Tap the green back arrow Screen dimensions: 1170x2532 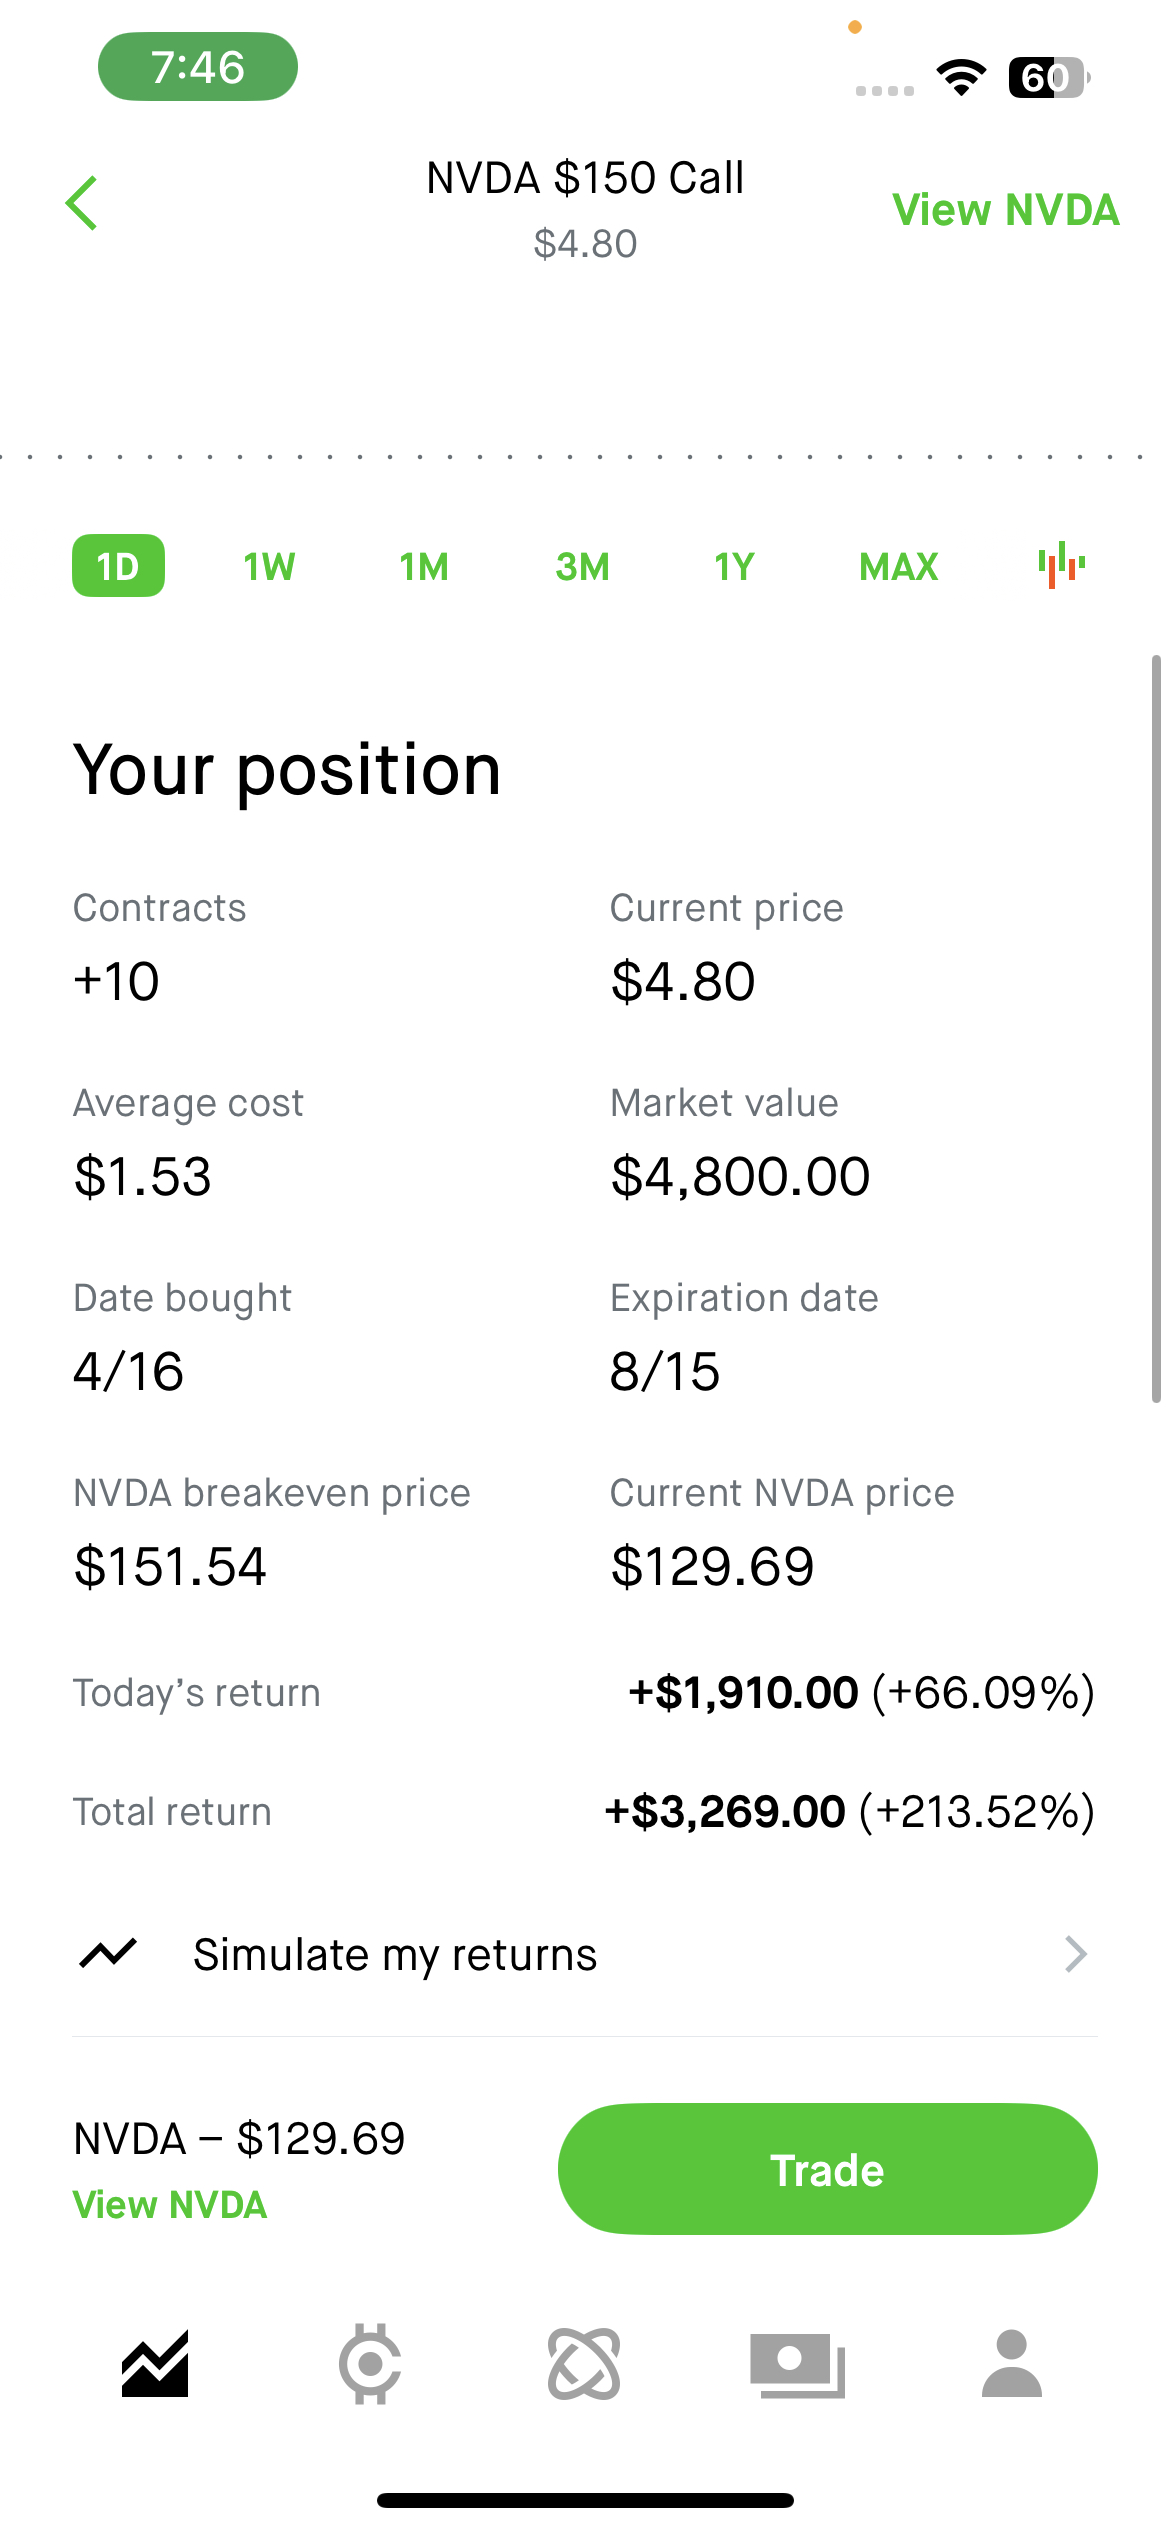point(82,204)
